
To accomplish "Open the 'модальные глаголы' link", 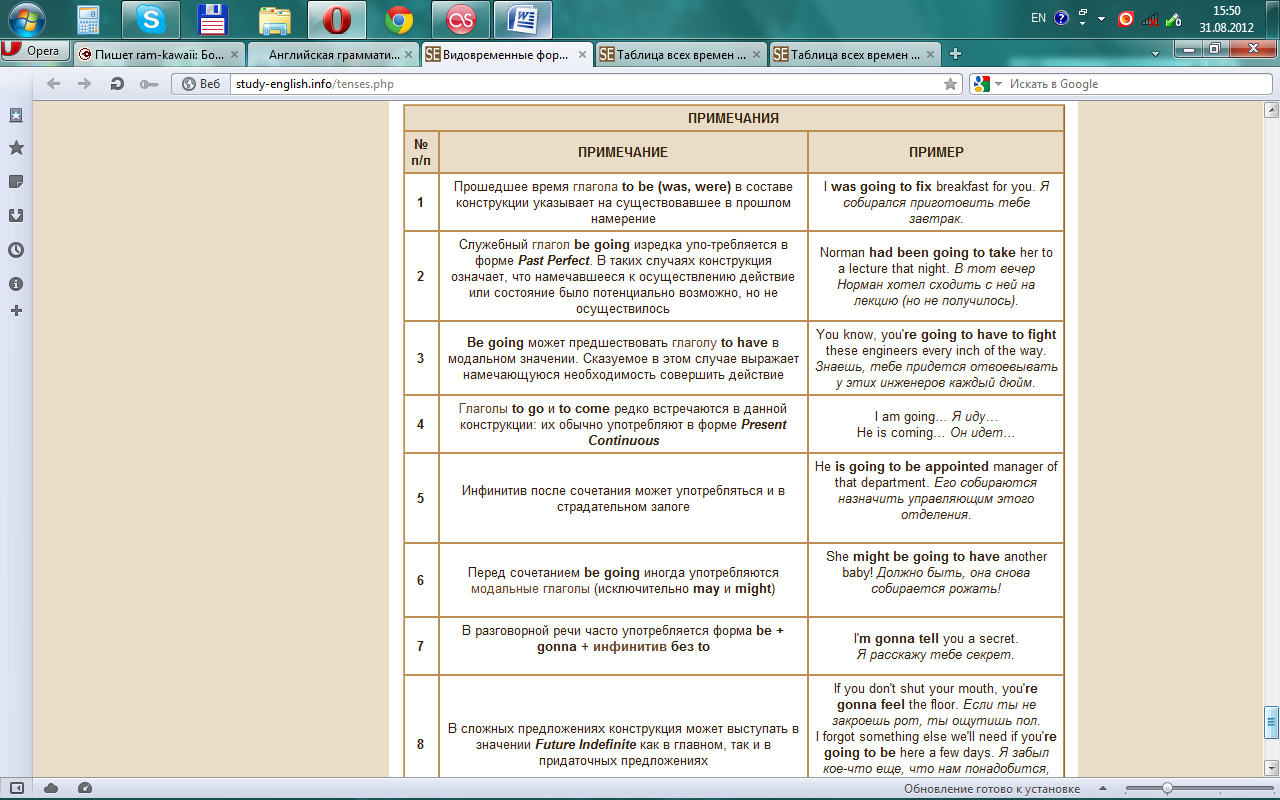I will [x=530, y=589].
